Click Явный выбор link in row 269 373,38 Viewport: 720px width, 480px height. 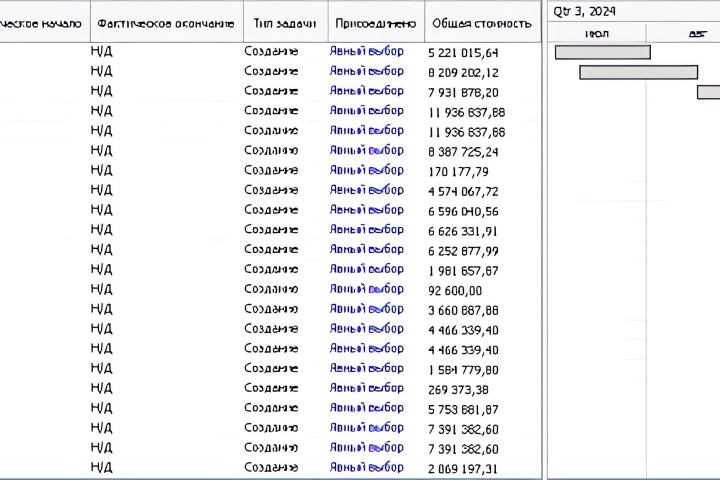(x=366, y=388)
